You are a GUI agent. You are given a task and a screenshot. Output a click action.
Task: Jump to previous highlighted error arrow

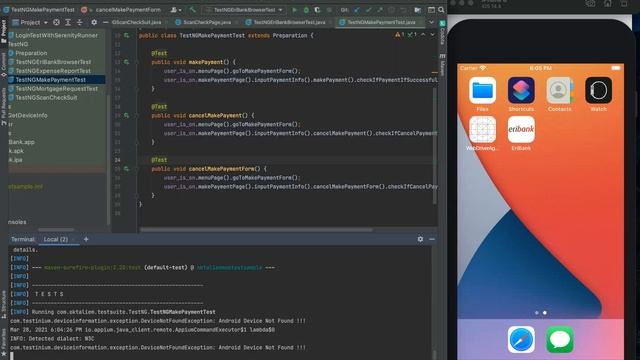tap(423, 35)
